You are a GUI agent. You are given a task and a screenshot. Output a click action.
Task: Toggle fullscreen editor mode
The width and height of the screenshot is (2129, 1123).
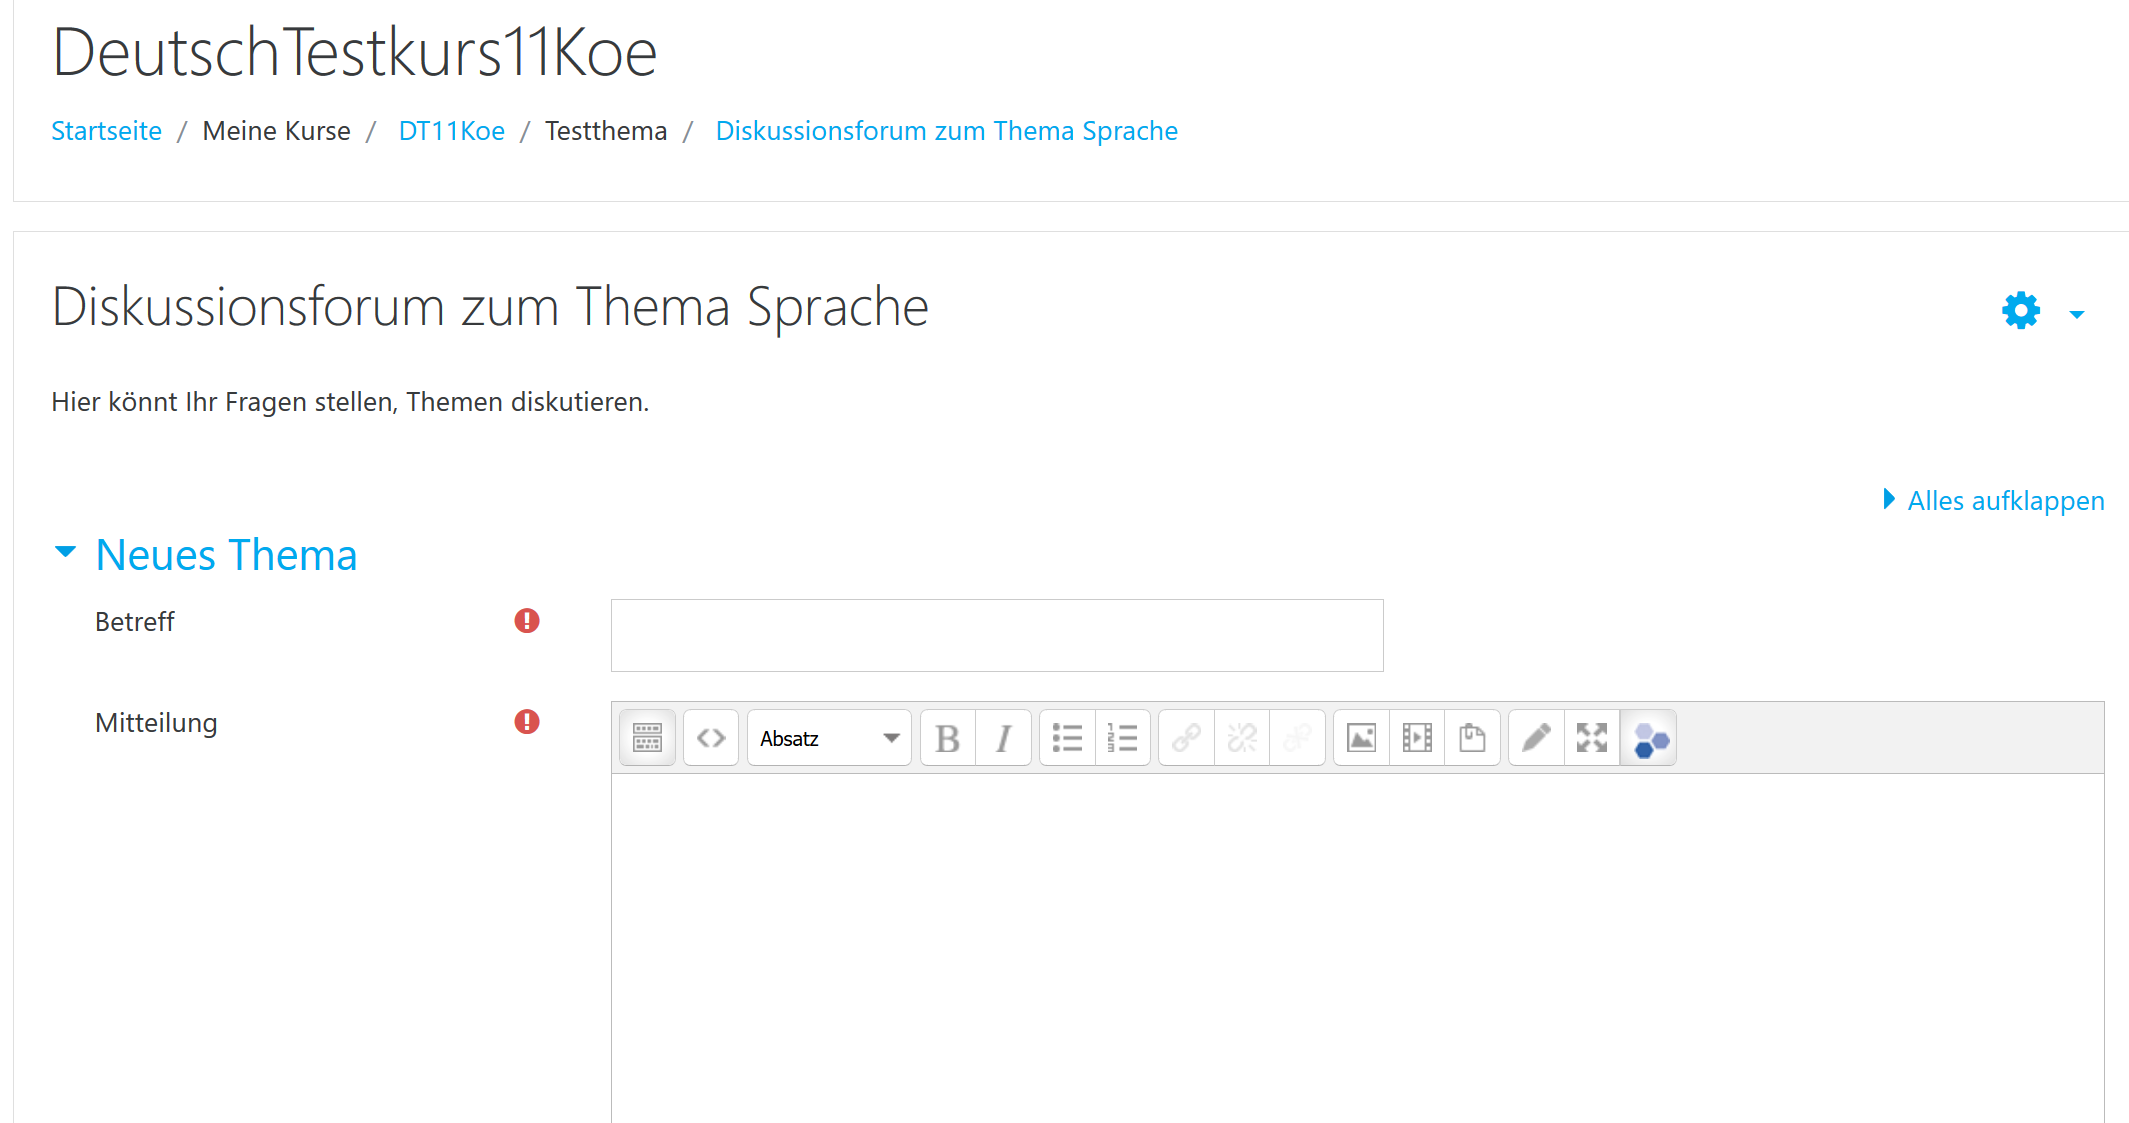(x=1592, y=738)
